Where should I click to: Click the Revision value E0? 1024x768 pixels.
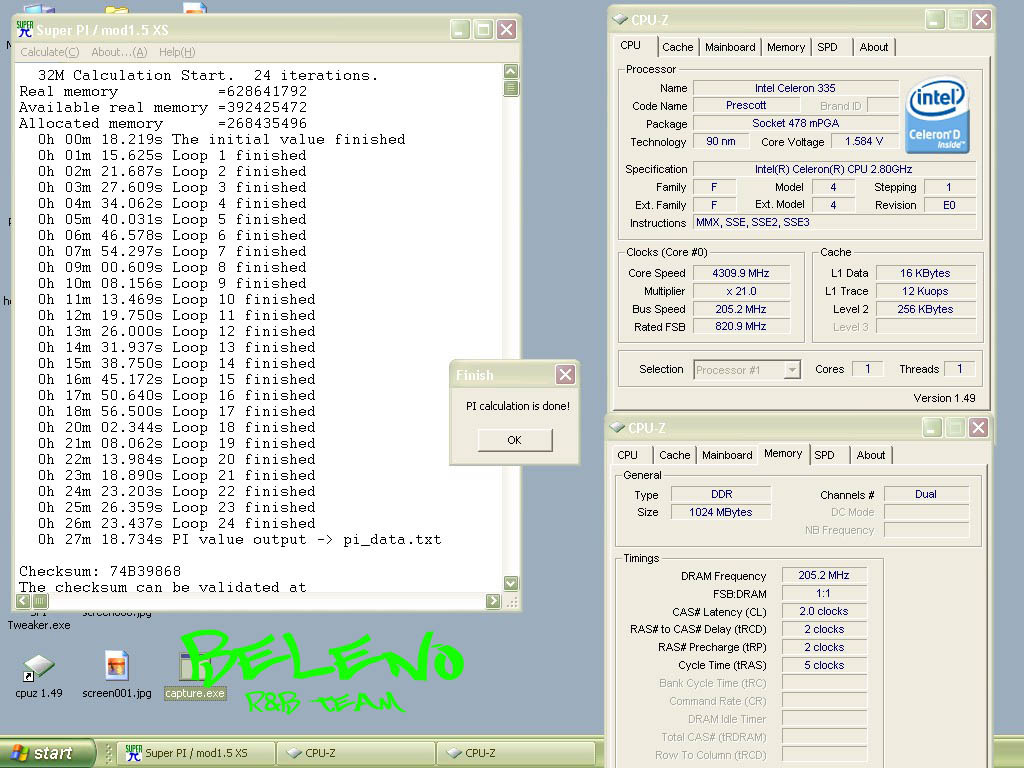950,205
